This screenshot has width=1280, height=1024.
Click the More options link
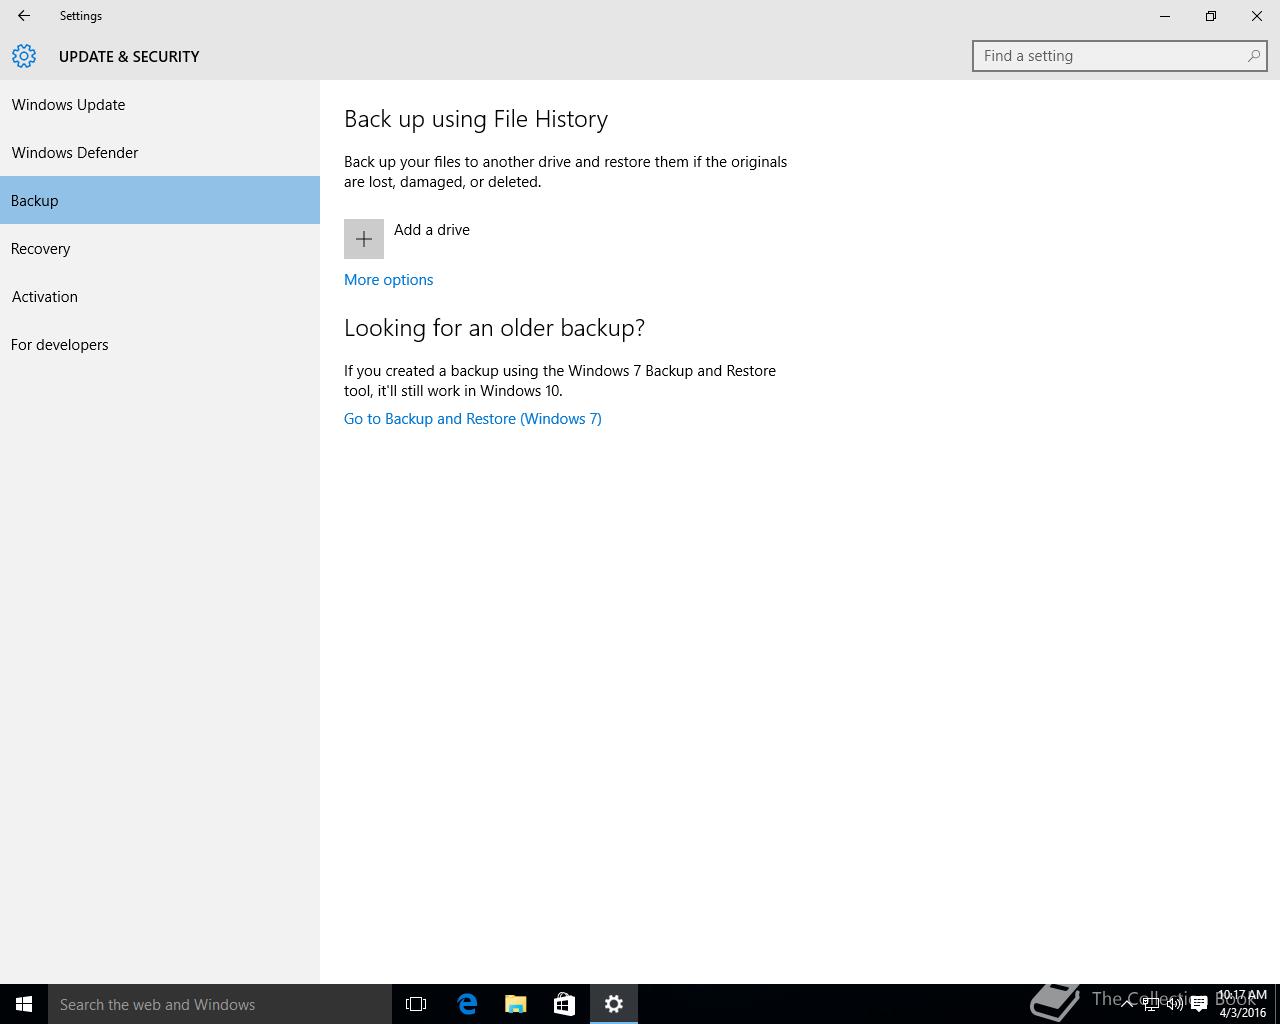pyautogui.click(x=389, y=280)
